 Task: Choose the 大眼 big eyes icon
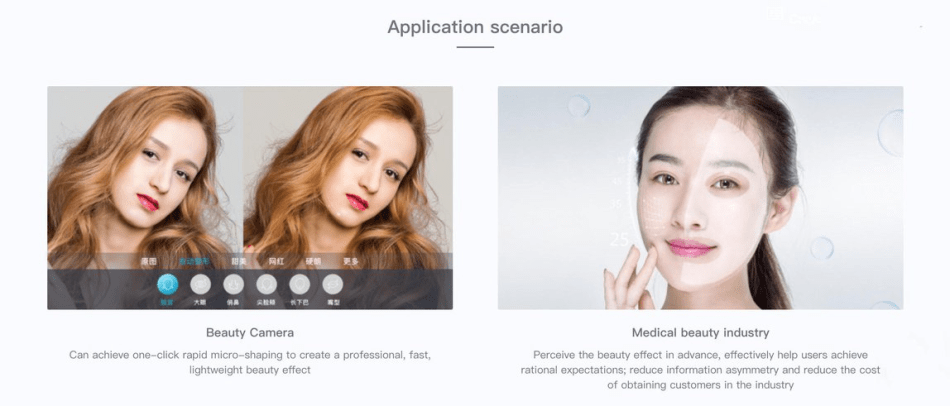click(201, 284)
